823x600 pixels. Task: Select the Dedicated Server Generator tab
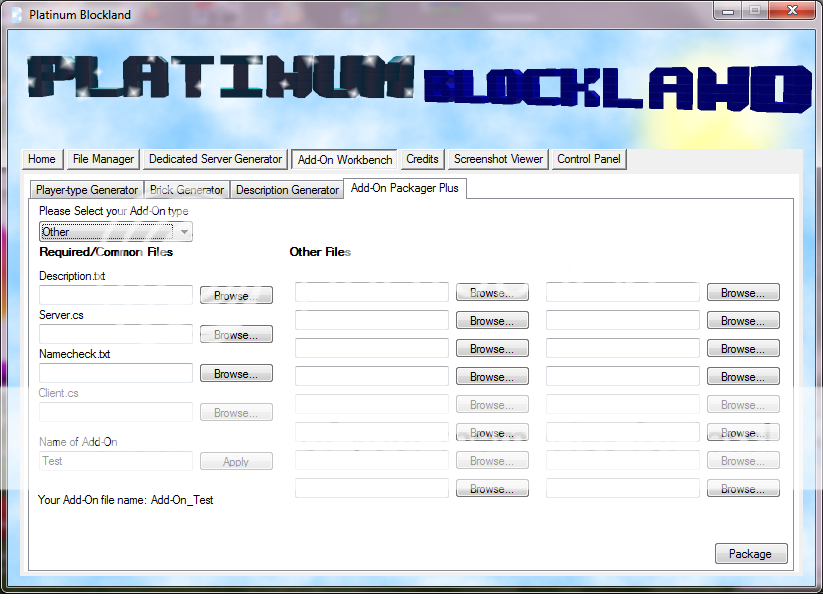(x=215, y=159)
